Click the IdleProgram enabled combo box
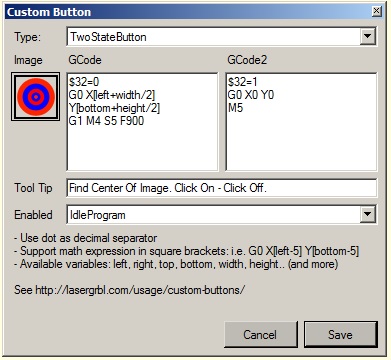This screenshot has height=360, width=391. 222,214
